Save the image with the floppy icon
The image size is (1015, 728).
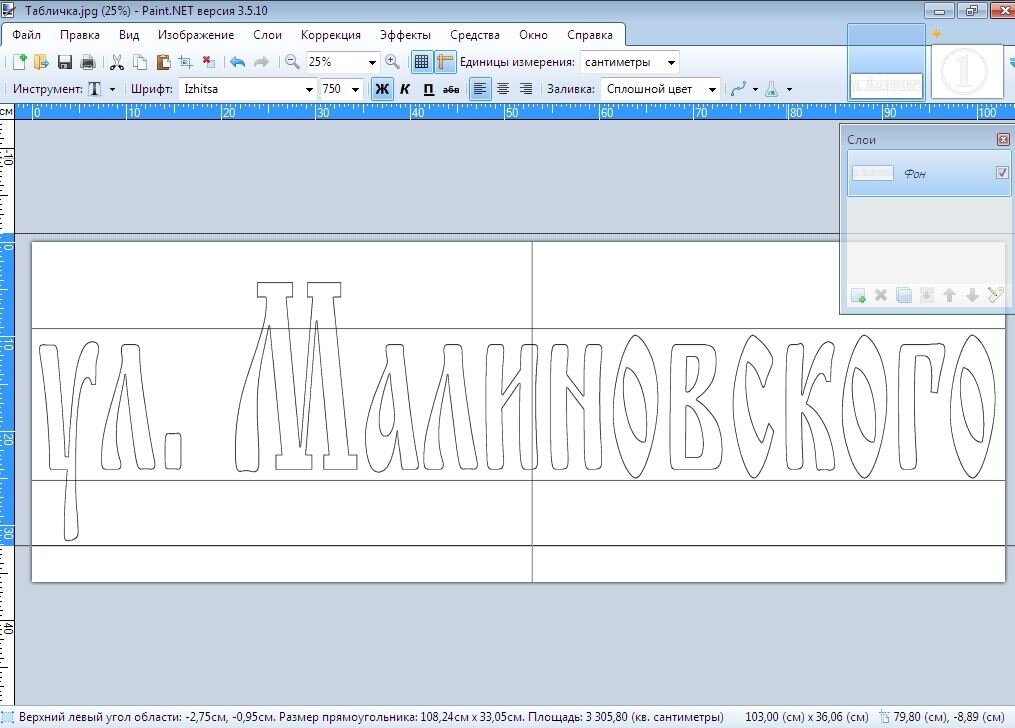tap(65, 62)
